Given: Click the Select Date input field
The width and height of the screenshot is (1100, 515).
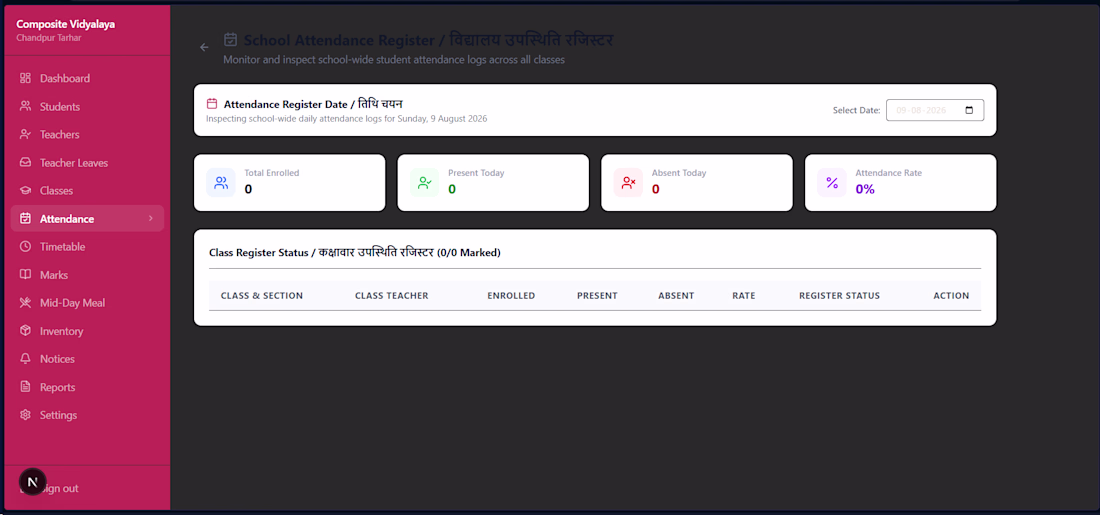Looking at the screenshot, I should [x=934, y=110].
